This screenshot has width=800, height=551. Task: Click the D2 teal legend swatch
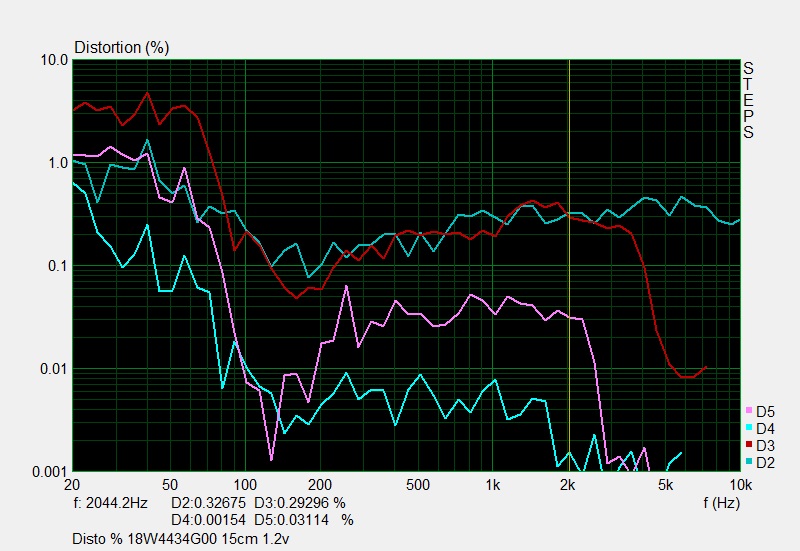748,461
